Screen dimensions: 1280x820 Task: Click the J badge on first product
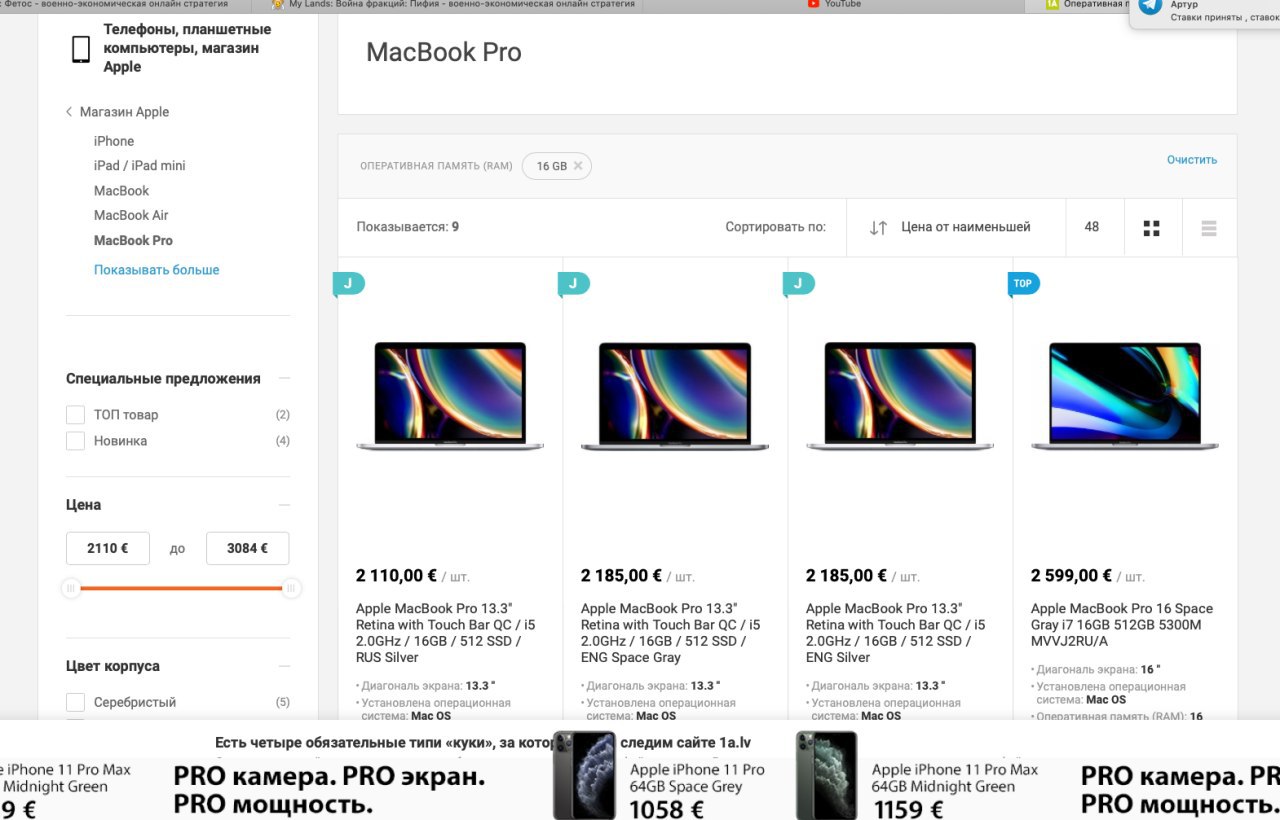(348, 284)
